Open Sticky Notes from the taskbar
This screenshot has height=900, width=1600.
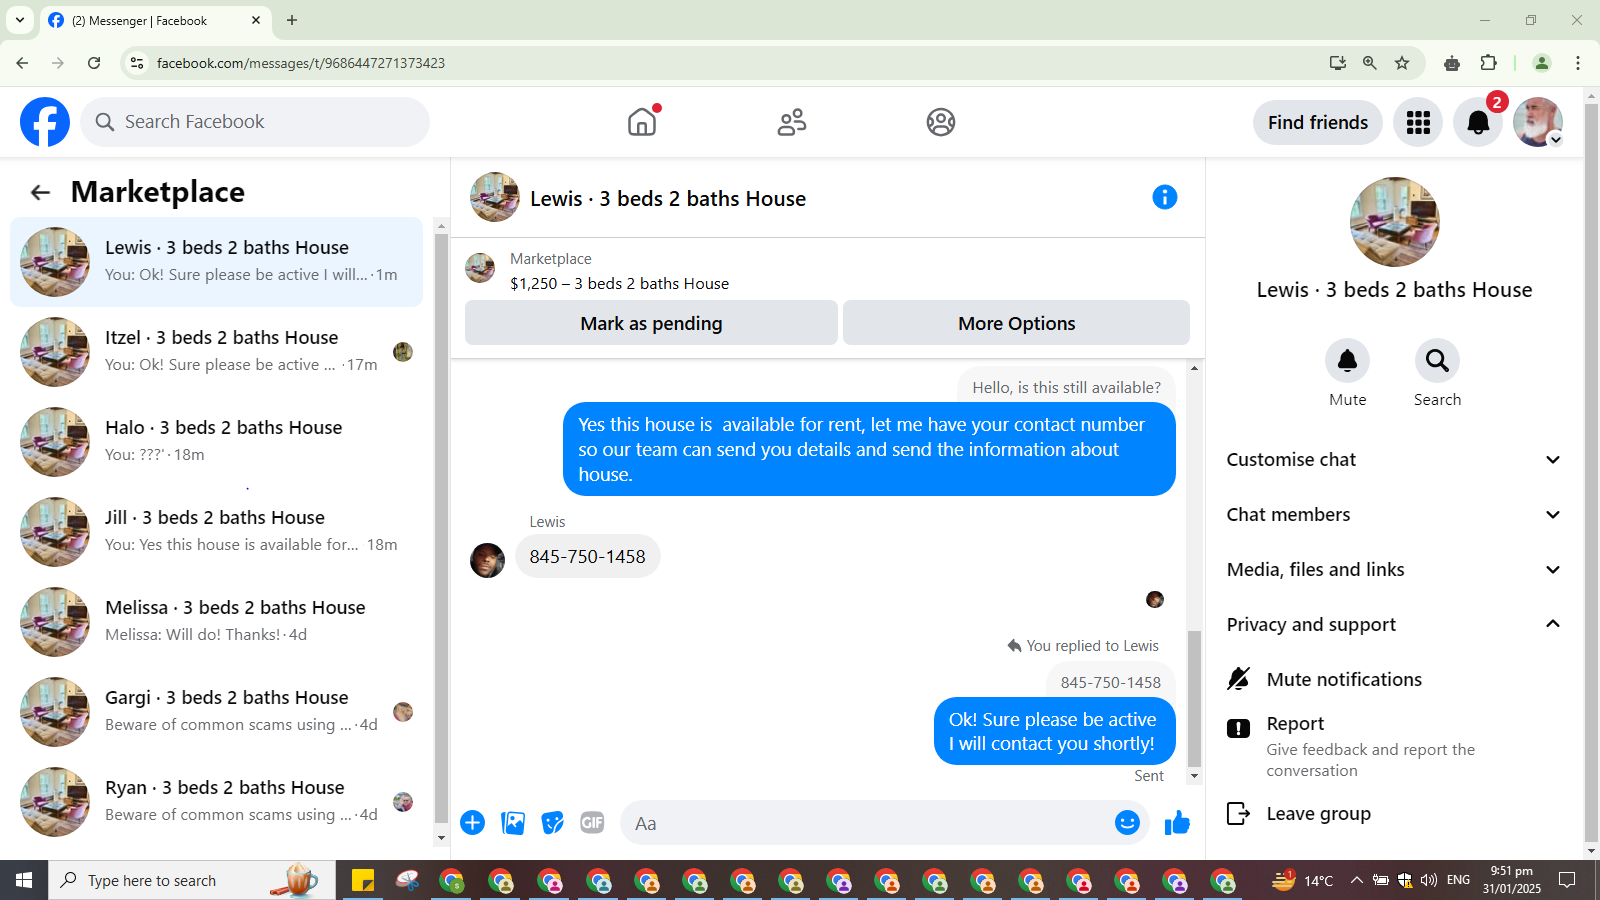(362, 880)
